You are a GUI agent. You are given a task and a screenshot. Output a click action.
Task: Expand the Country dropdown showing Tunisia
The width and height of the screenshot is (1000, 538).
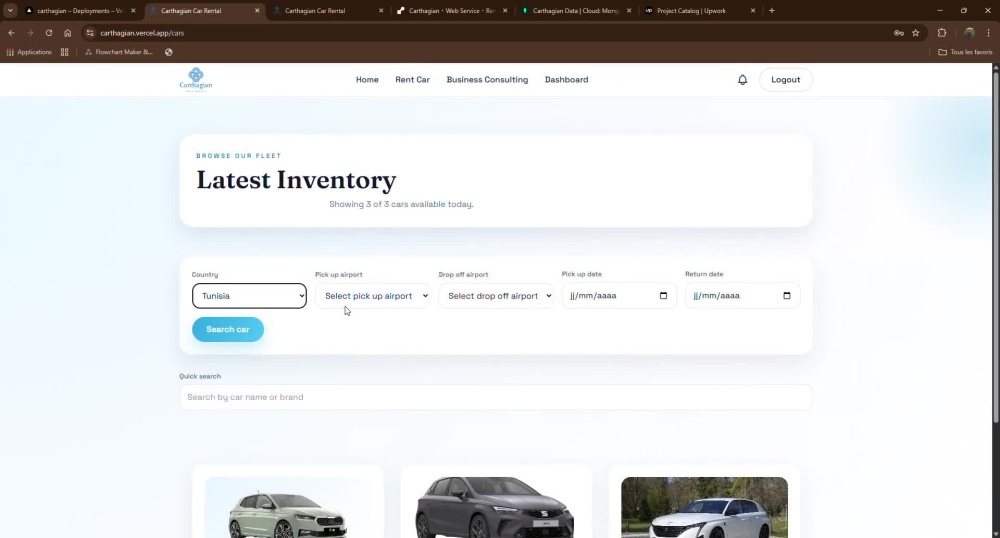[x=249, y=296]
